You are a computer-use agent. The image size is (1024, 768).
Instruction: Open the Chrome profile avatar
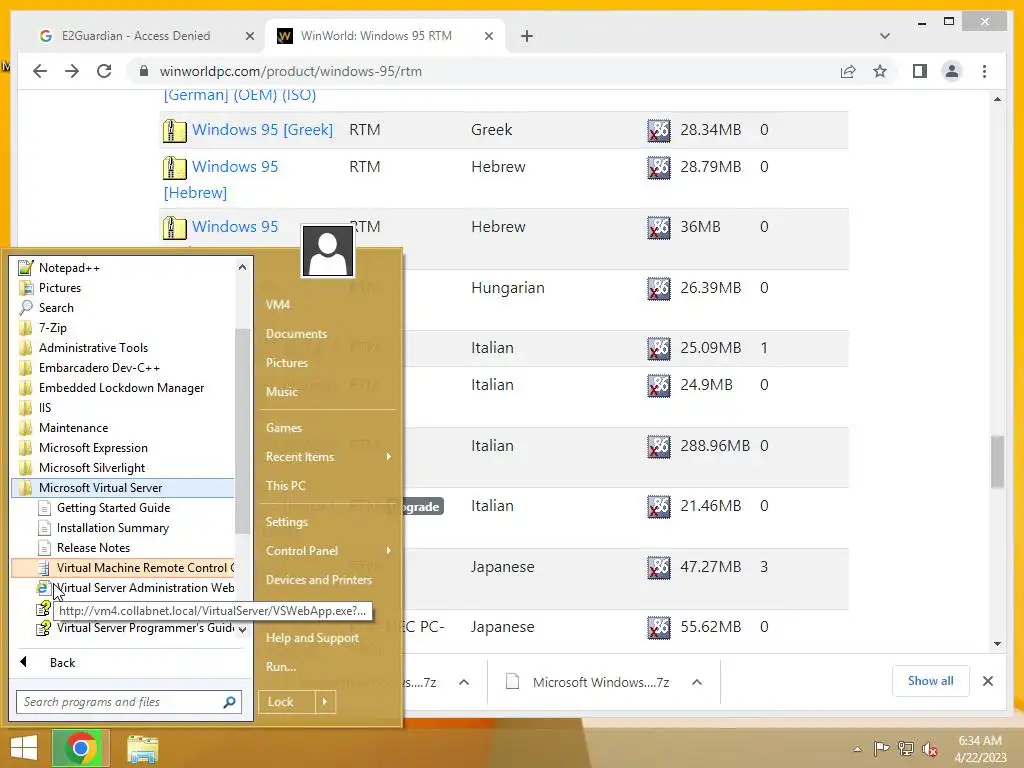952,71
